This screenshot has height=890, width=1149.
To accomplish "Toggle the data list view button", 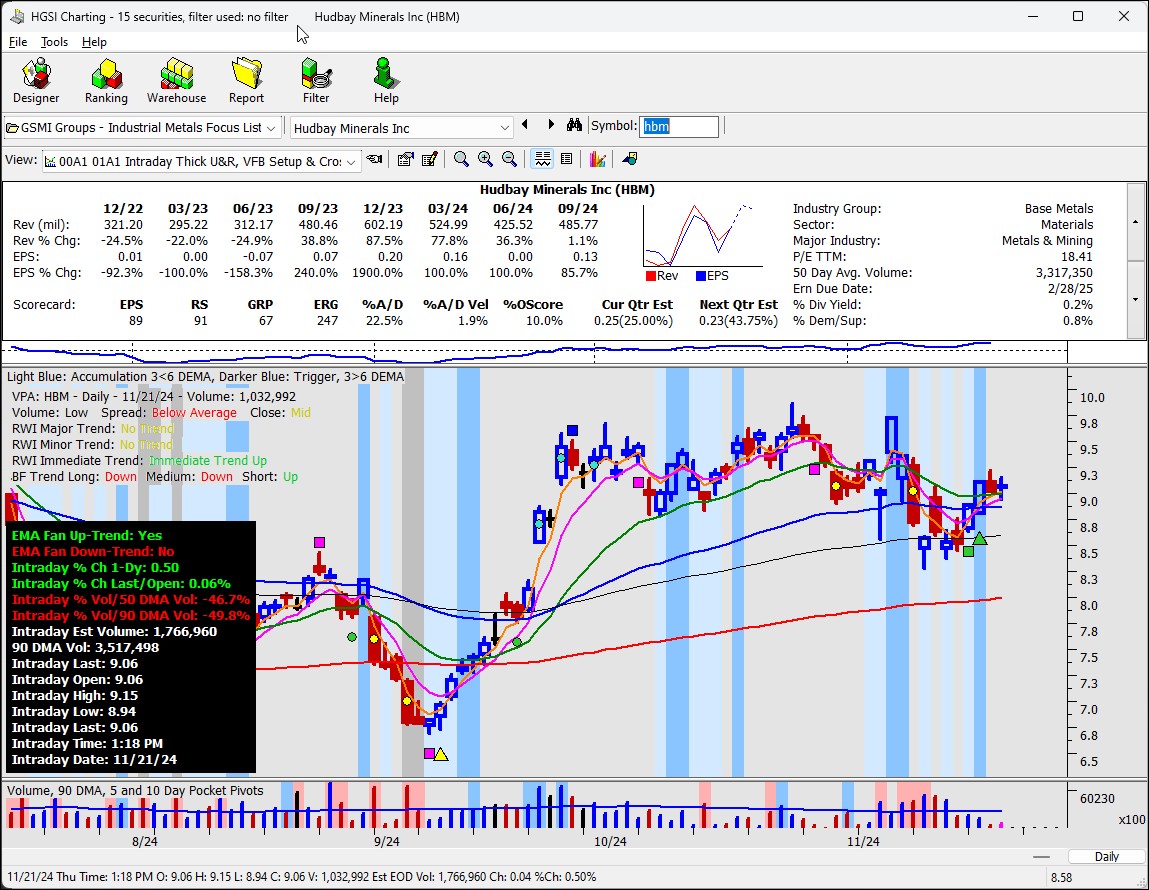I will click(x=566, y=159).
